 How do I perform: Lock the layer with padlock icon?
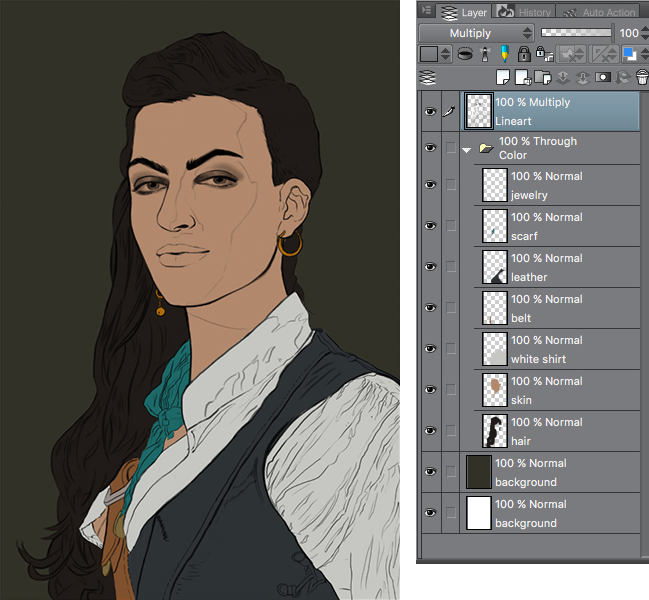(x=524, y=55)
